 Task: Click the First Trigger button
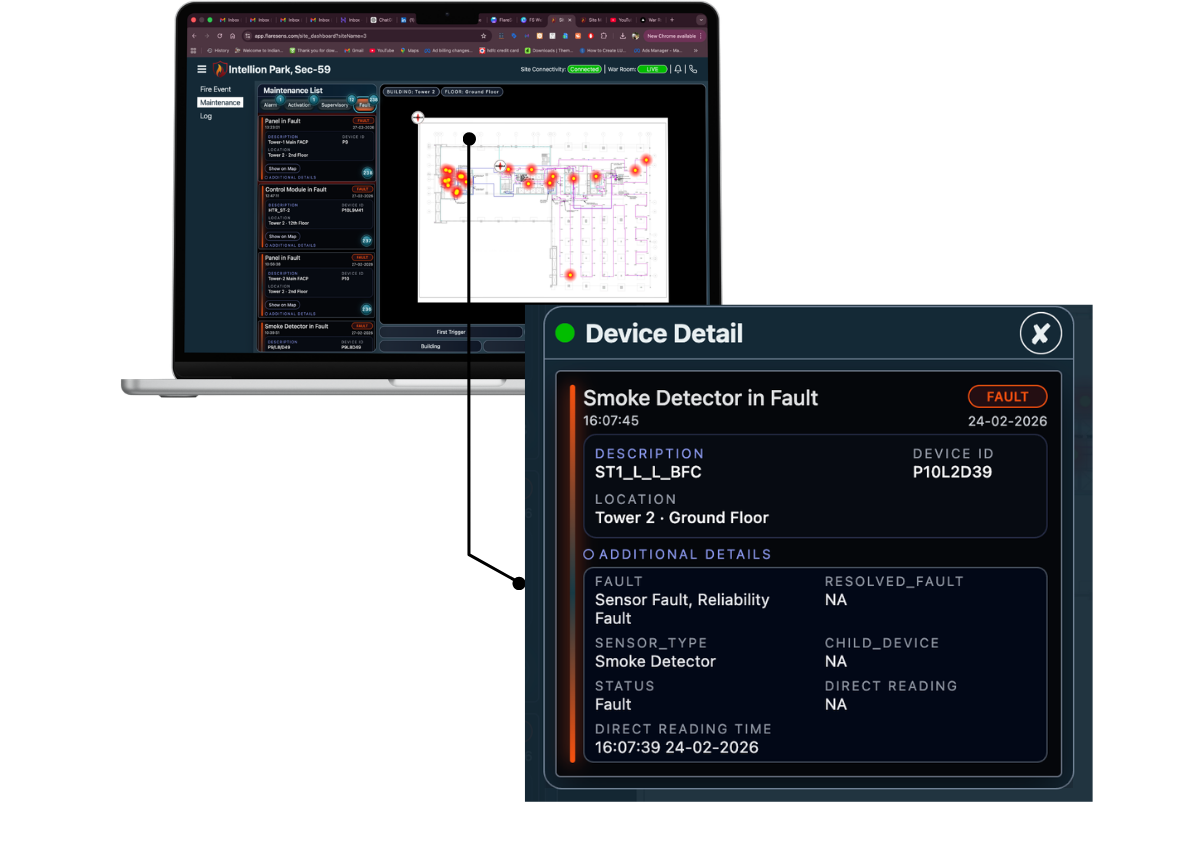(451, 332)
